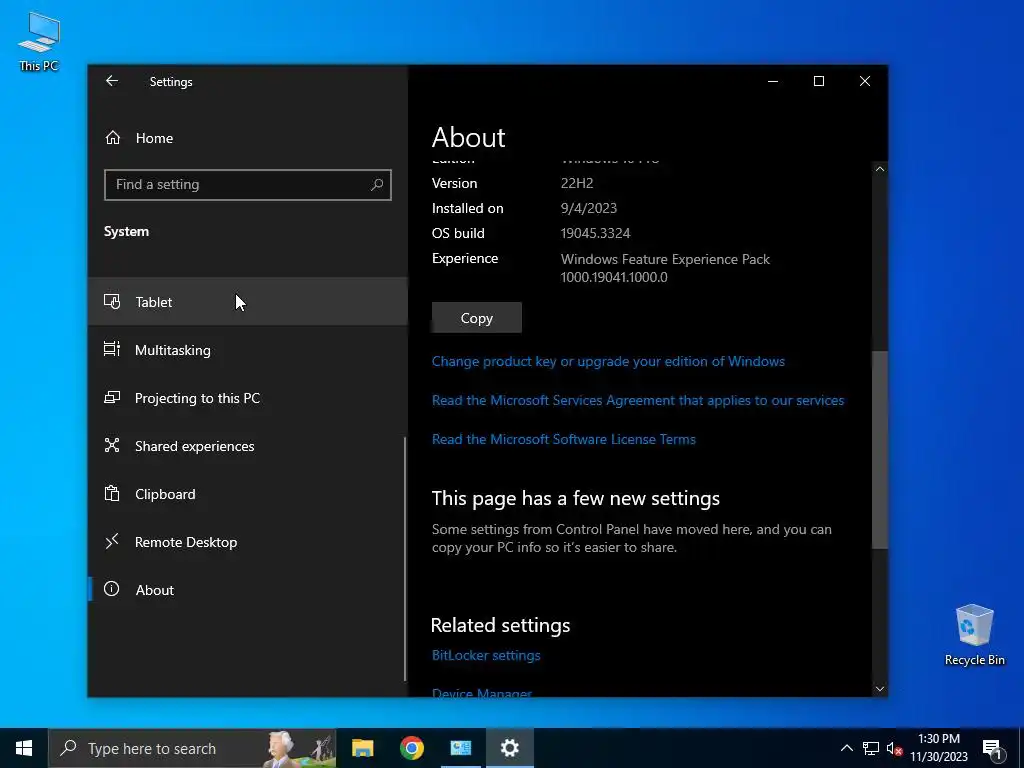1024x768 pixels.
Task: Click the Type here to search box
Action: pyautogui.click(x=193, y=748)
